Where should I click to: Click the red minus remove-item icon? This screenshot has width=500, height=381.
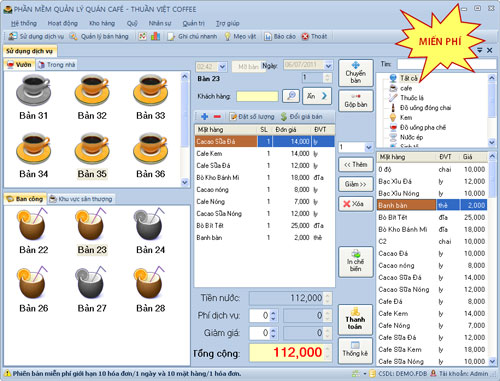click(x=217, y=116)
